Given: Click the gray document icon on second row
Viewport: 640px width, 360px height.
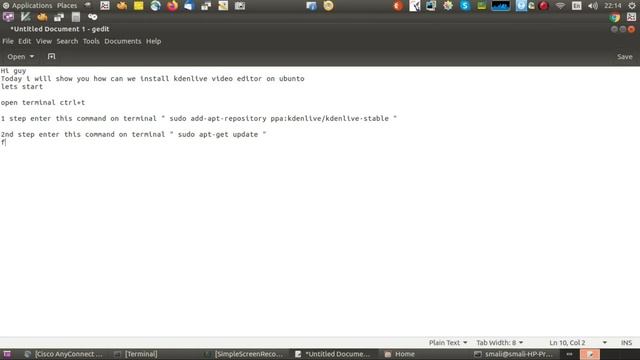Looking at the screenshot, I should coord(76,17).
